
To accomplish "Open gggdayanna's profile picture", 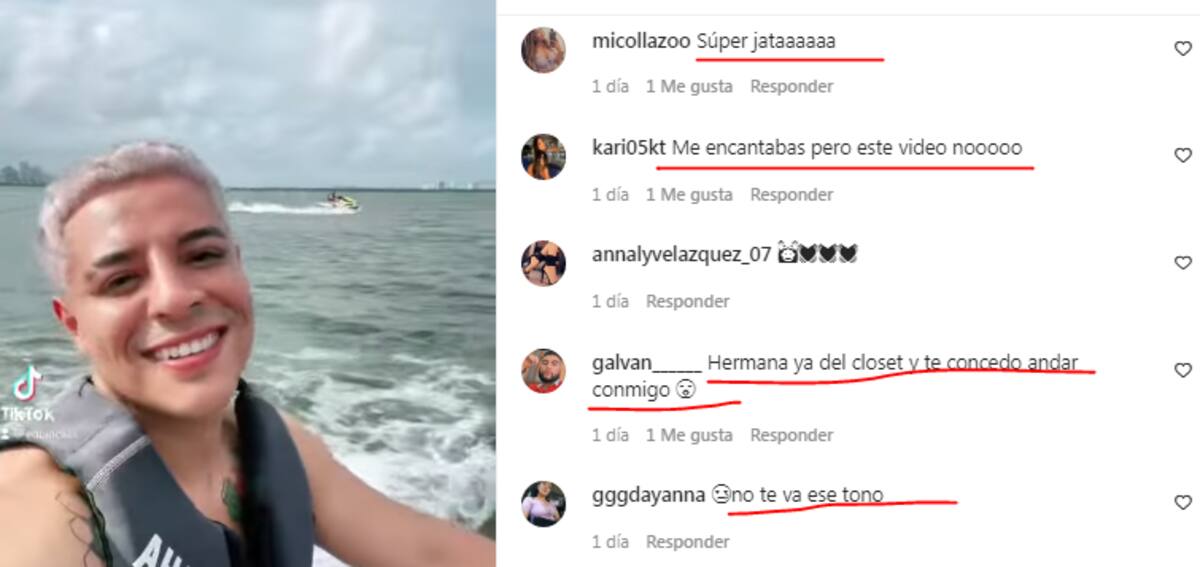I will click(x=544, y=504).
